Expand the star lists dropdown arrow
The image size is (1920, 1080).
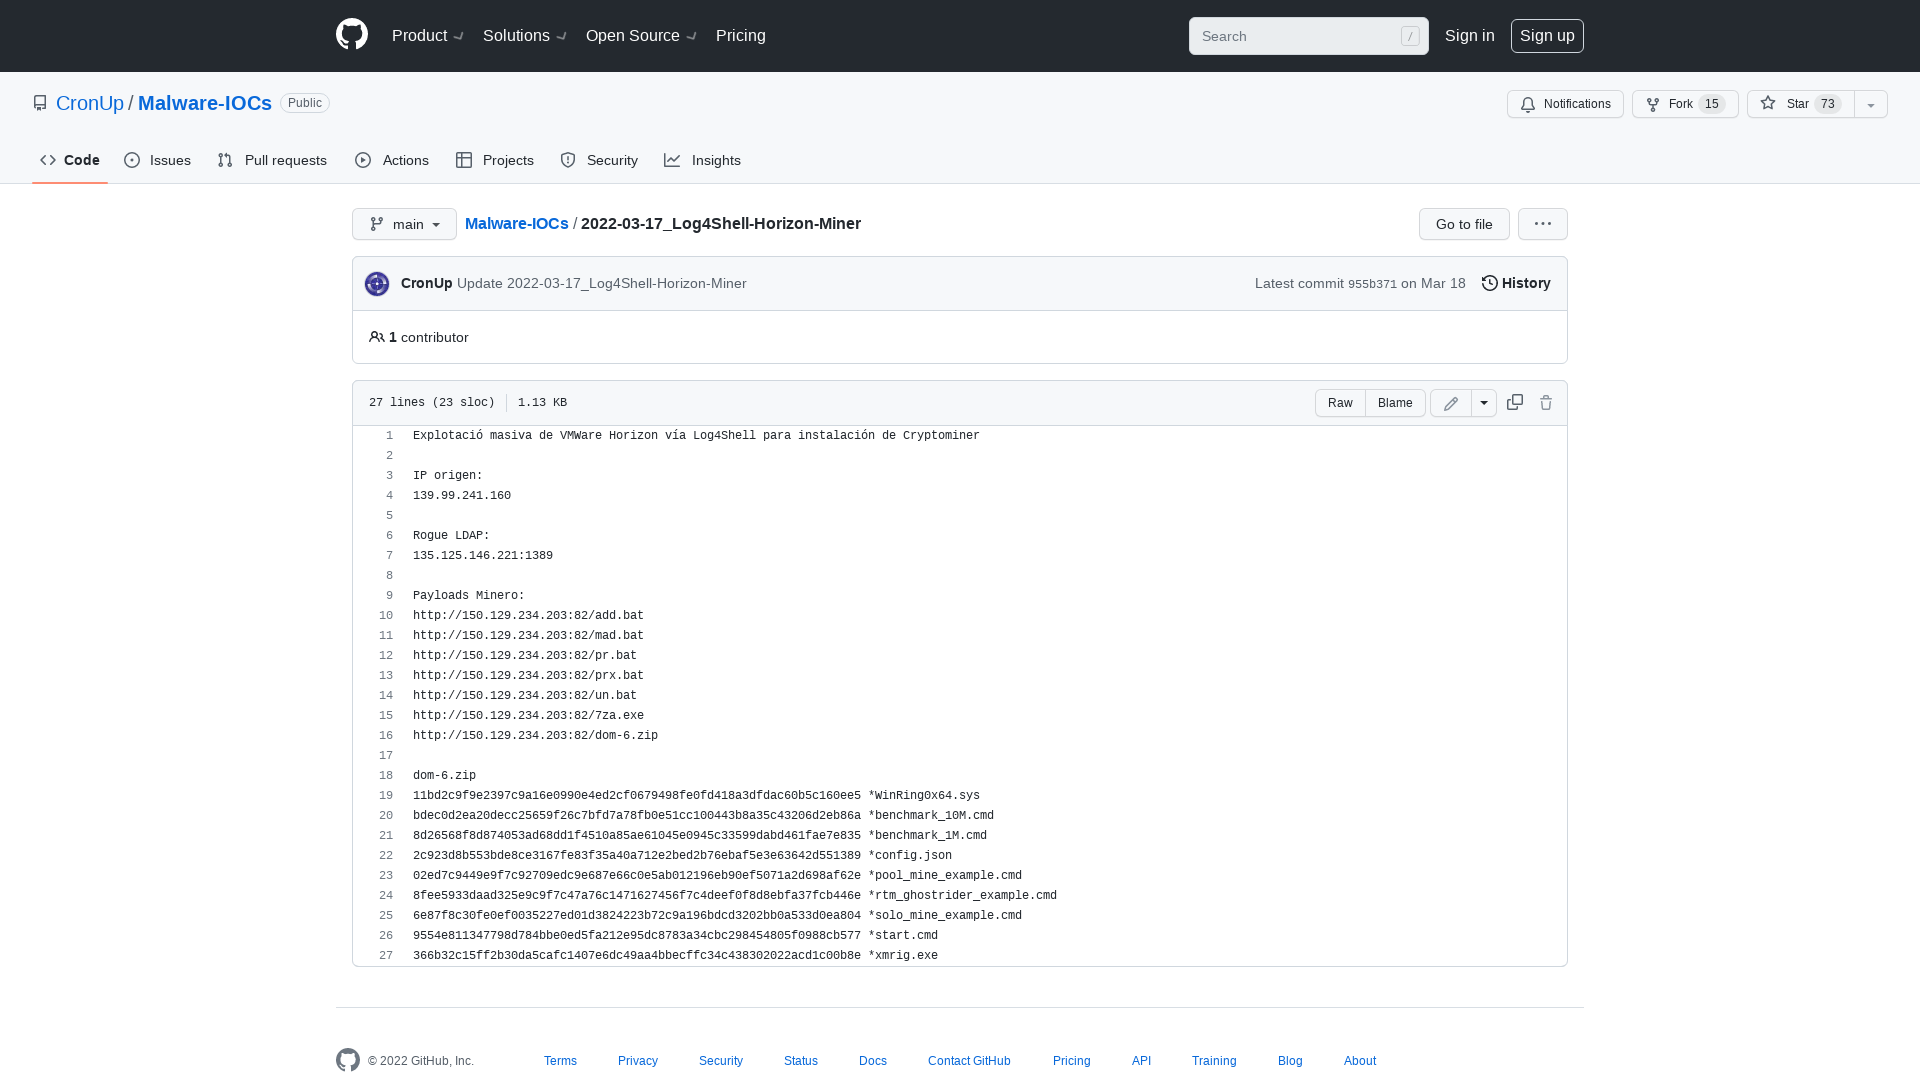coord(1871,104)
